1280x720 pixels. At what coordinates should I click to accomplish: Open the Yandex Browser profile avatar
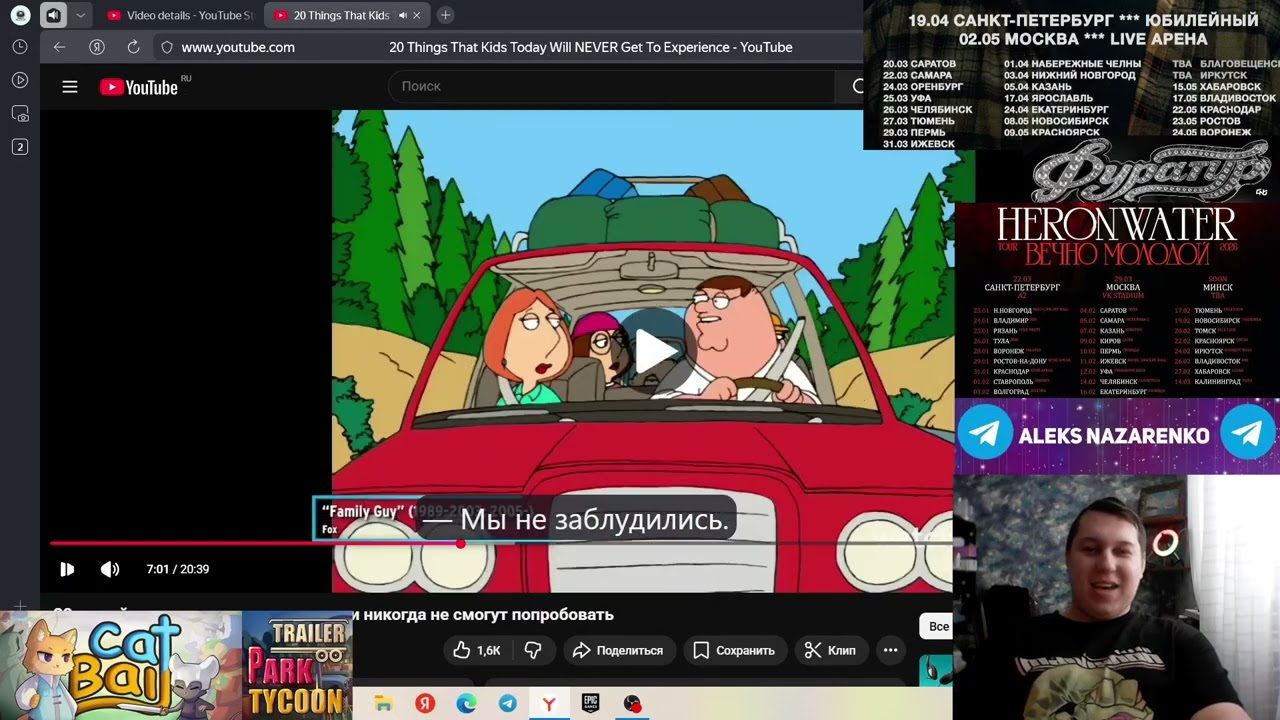coord(20,15)
